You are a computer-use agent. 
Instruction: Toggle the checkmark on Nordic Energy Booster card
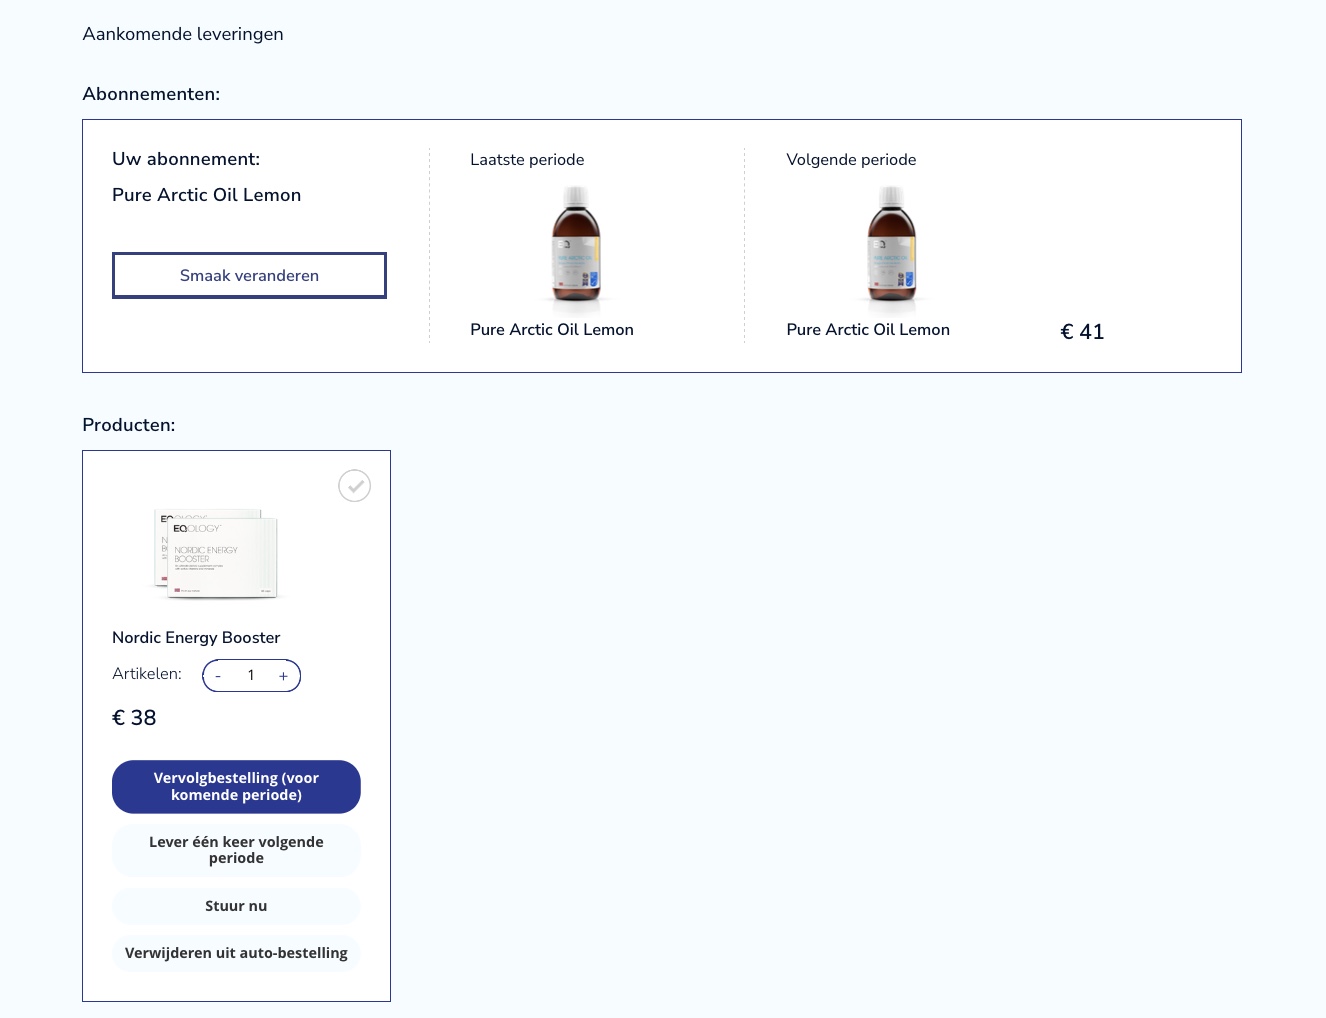pos(354,486)
